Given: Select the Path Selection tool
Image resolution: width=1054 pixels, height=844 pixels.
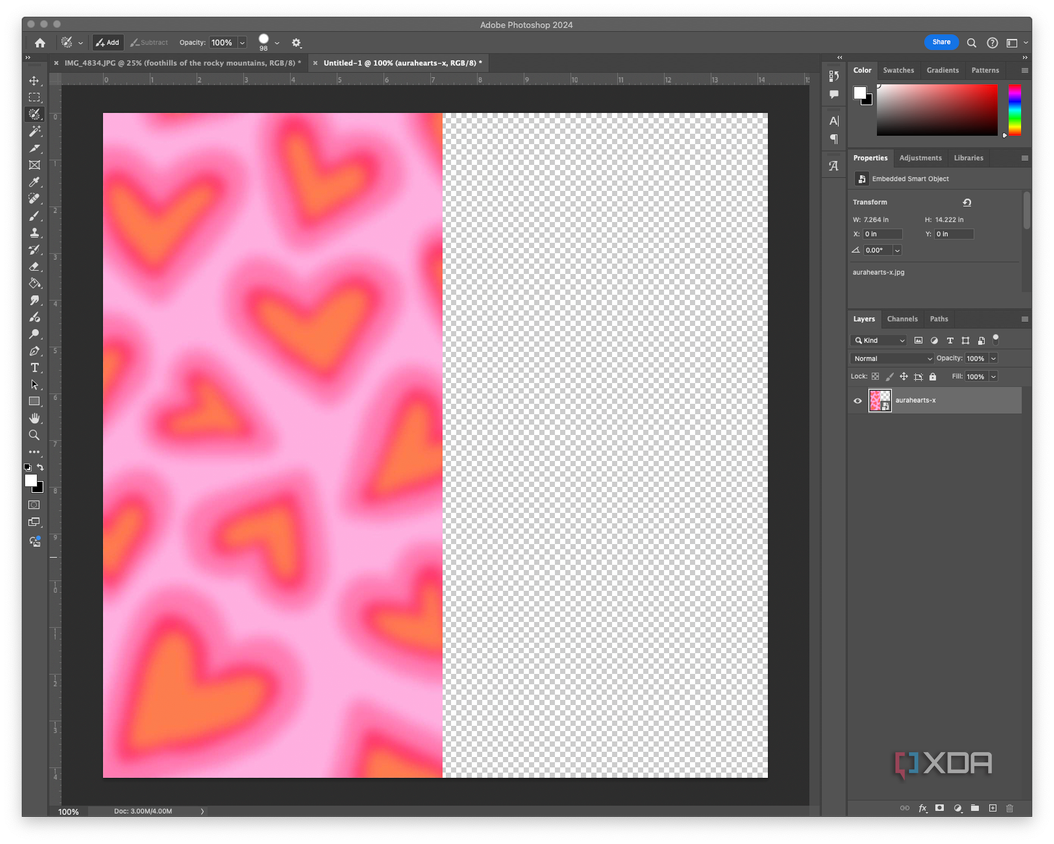Looking at the screenshot, I should (34, 385).
